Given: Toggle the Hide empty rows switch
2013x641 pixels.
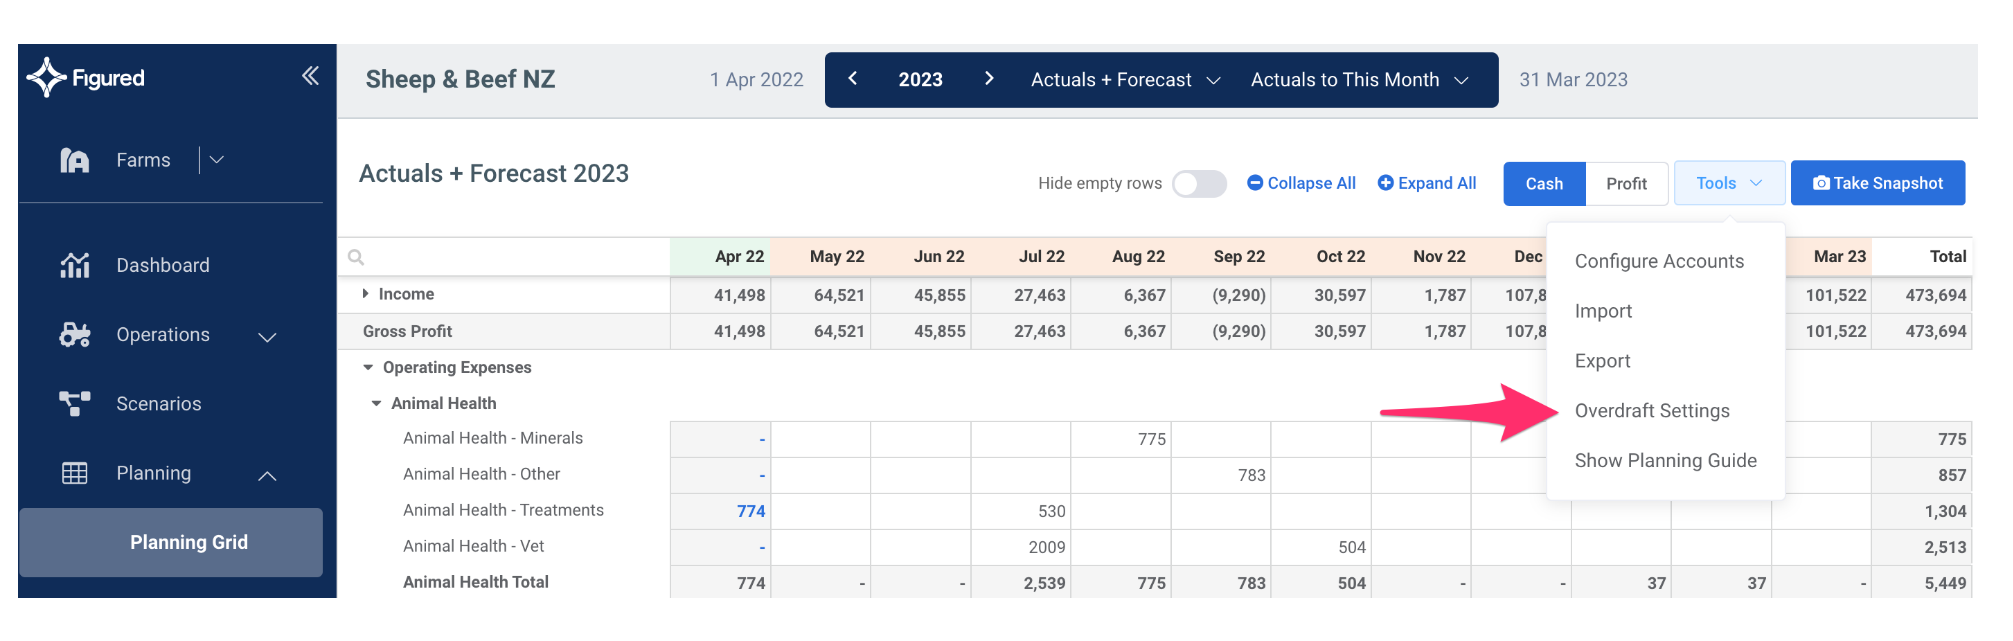Looking at the screenshot, I should [x=1198, y=184].
